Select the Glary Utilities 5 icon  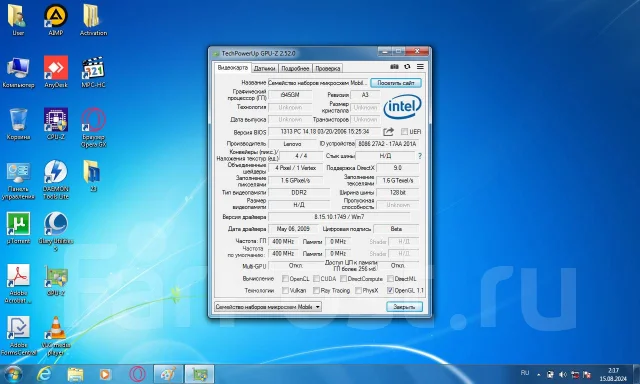(x=56, y=232)
